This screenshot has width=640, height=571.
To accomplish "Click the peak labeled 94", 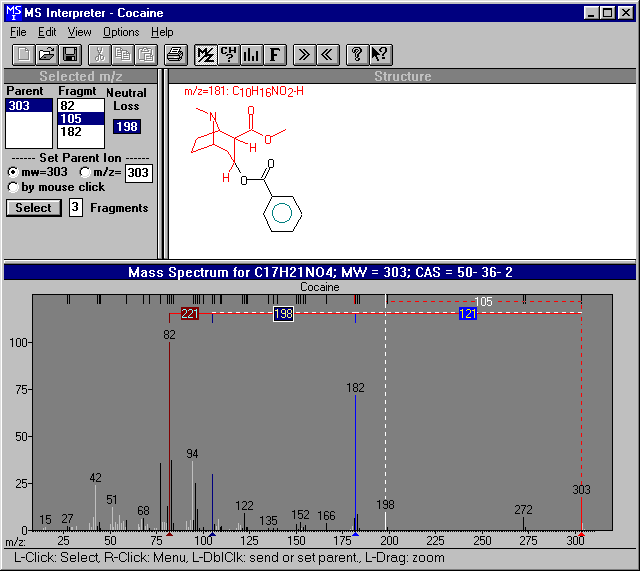I will click(193, 495).
